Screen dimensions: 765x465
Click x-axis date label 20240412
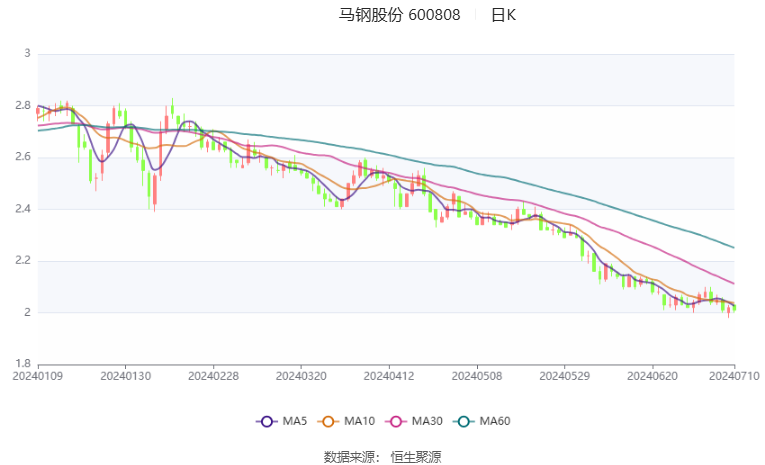click(389, 376)
